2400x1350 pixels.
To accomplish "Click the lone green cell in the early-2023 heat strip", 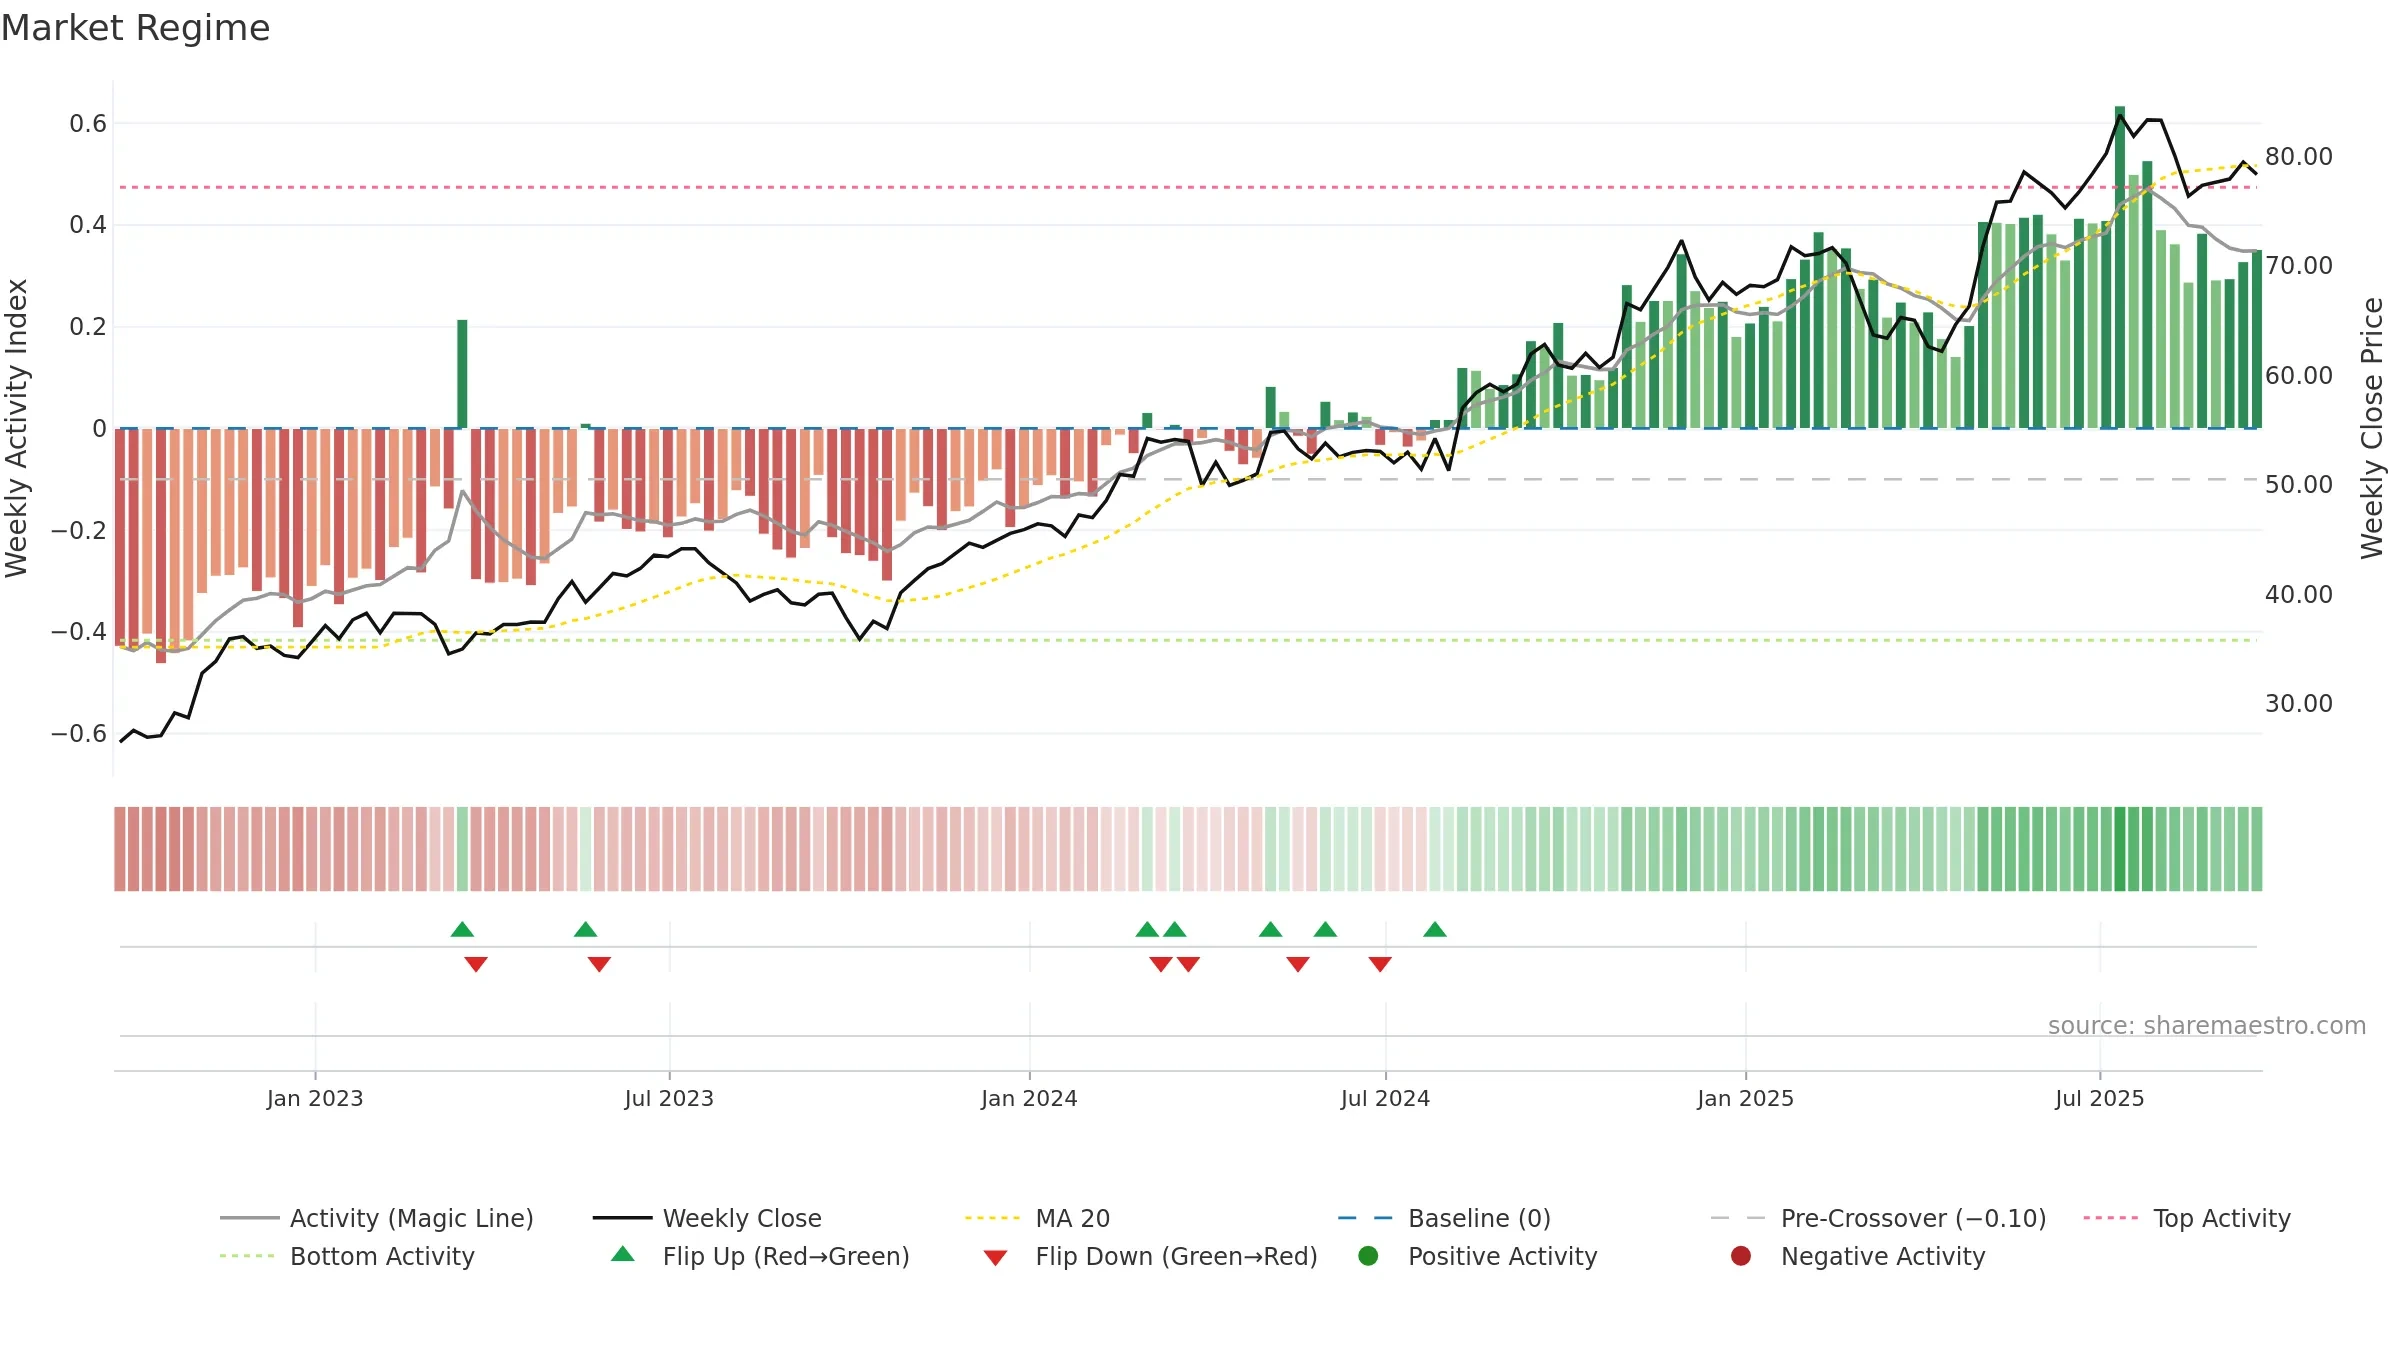I will pyautogui.click(x=462, y=849).
